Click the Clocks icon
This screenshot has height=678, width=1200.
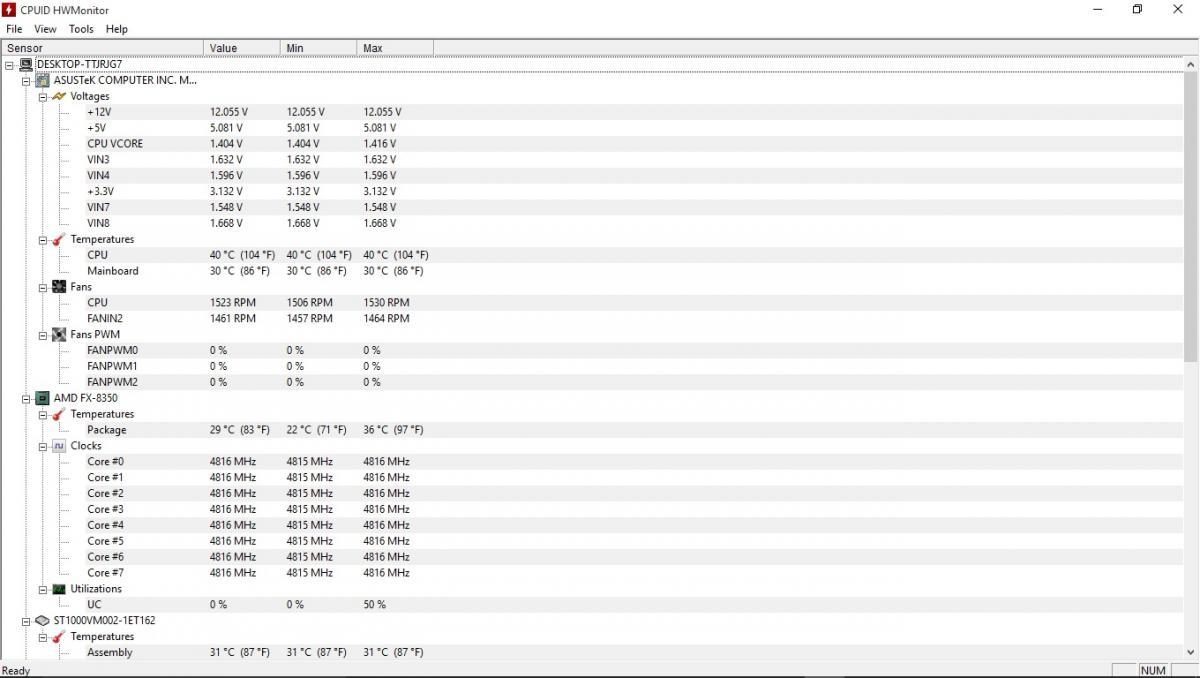tap(59, 446)
